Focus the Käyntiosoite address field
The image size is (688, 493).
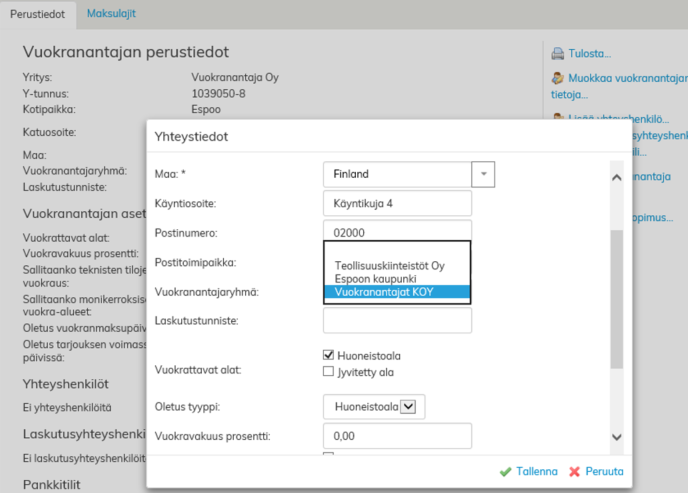(397, 204)
